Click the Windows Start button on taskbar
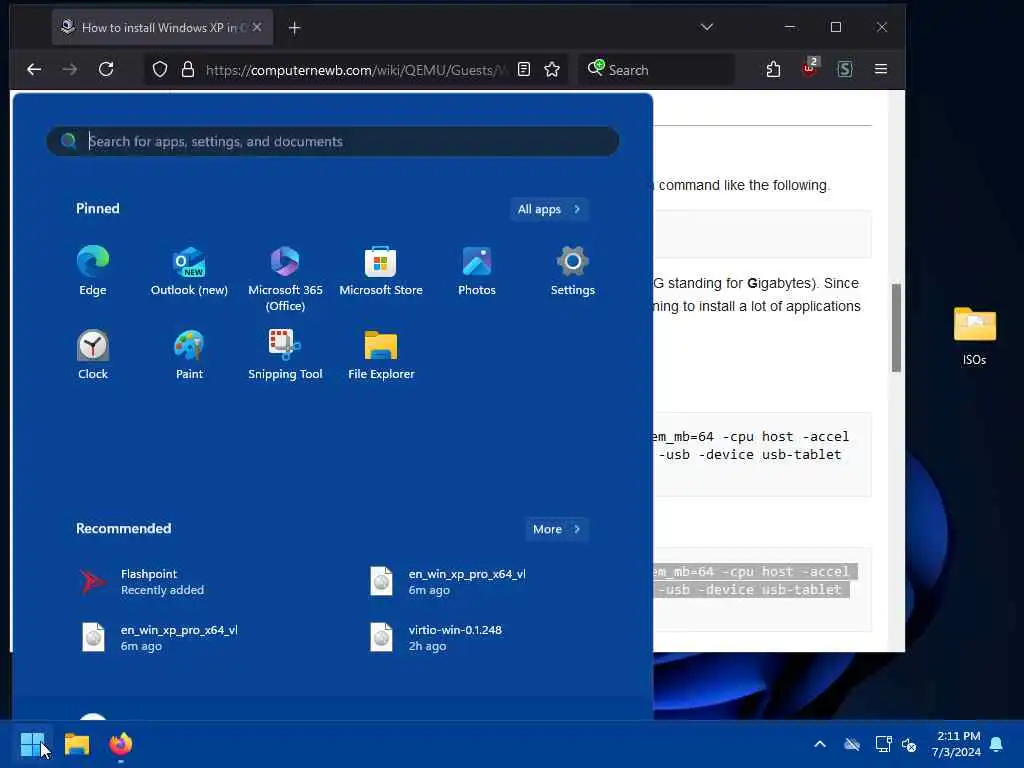This screenshot has height=768, width=1024. (33, 744)
